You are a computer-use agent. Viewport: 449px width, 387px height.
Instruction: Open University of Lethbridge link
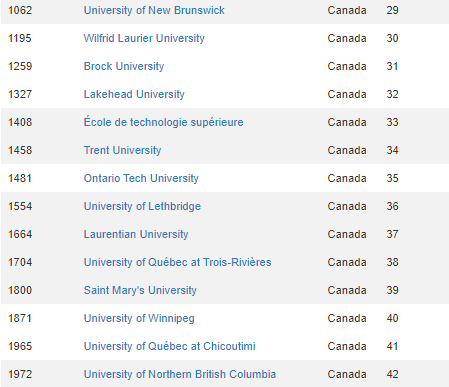tap(142, 206)
